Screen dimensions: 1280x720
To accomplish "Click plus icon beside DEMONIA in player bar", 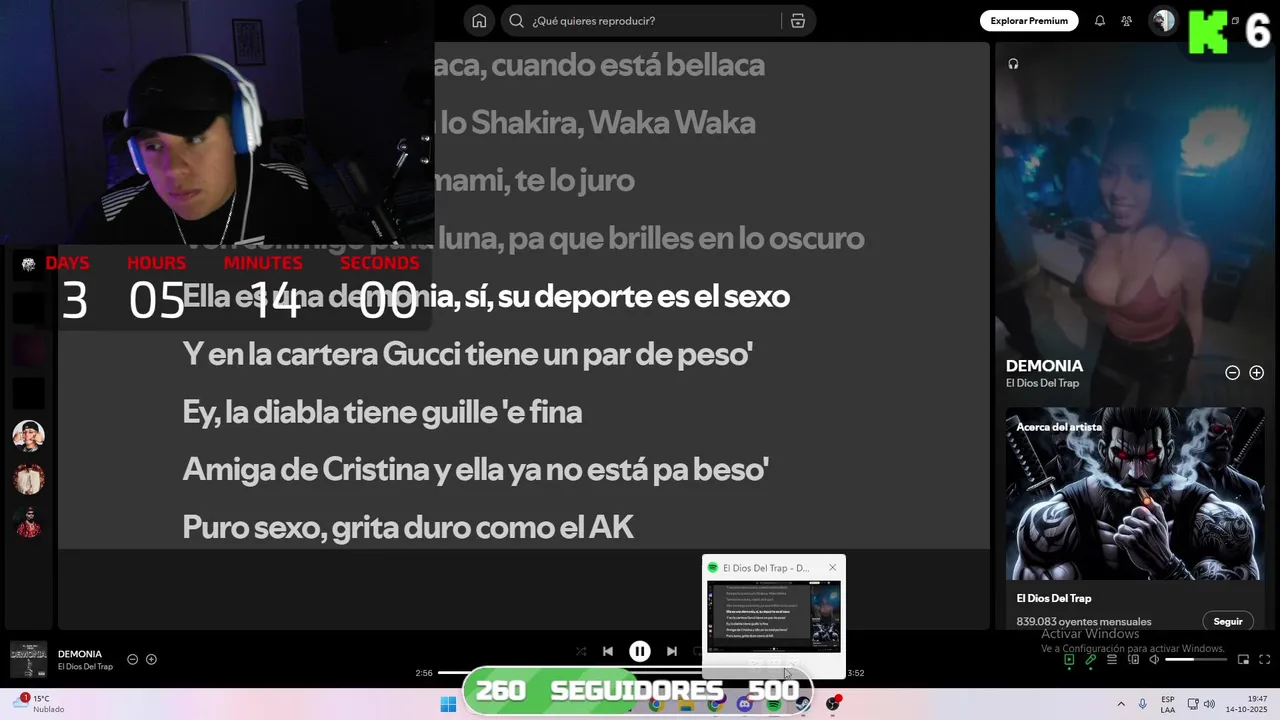I will (x=151, y=659).
